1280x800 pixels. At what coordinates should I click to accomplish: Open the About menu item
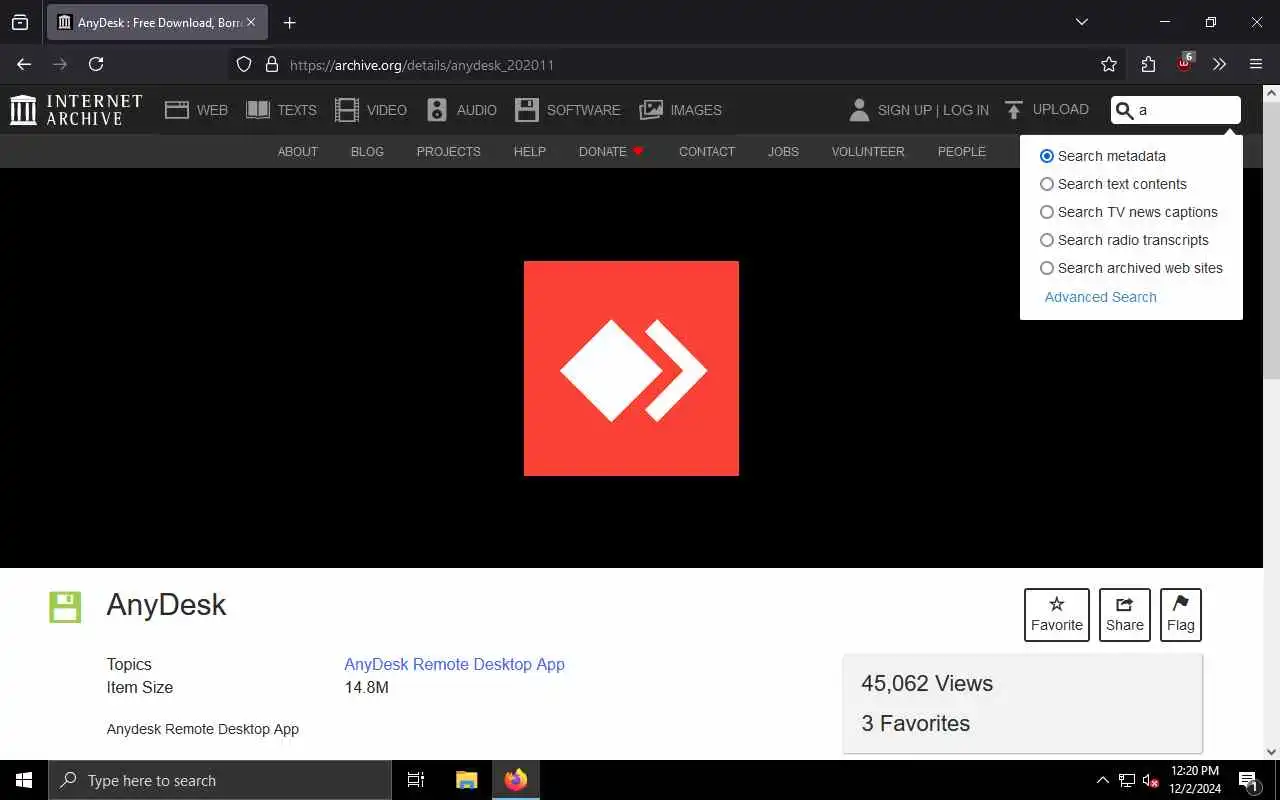298,152
